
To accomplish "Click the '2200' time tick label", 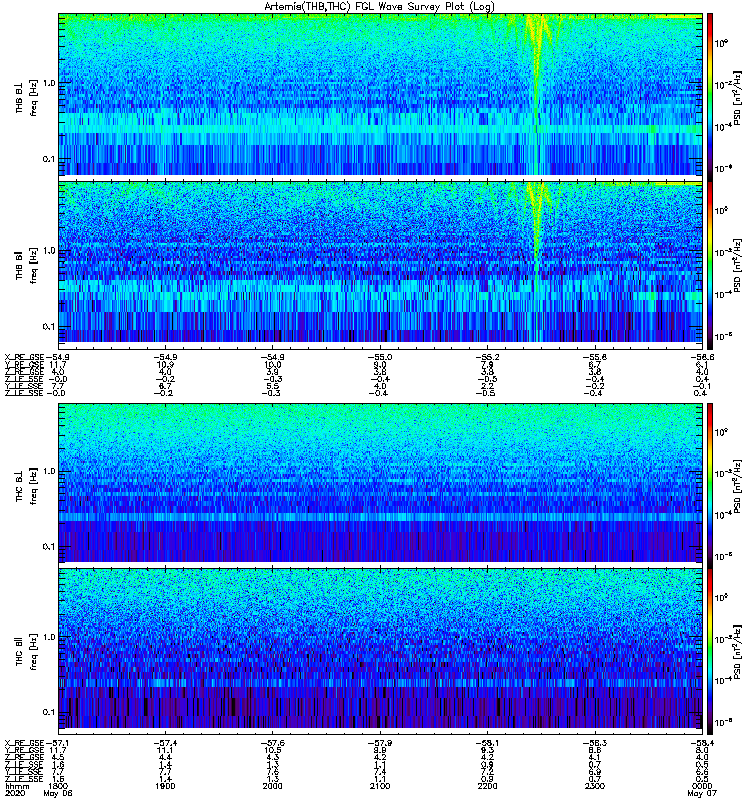I will pos(487,786).
